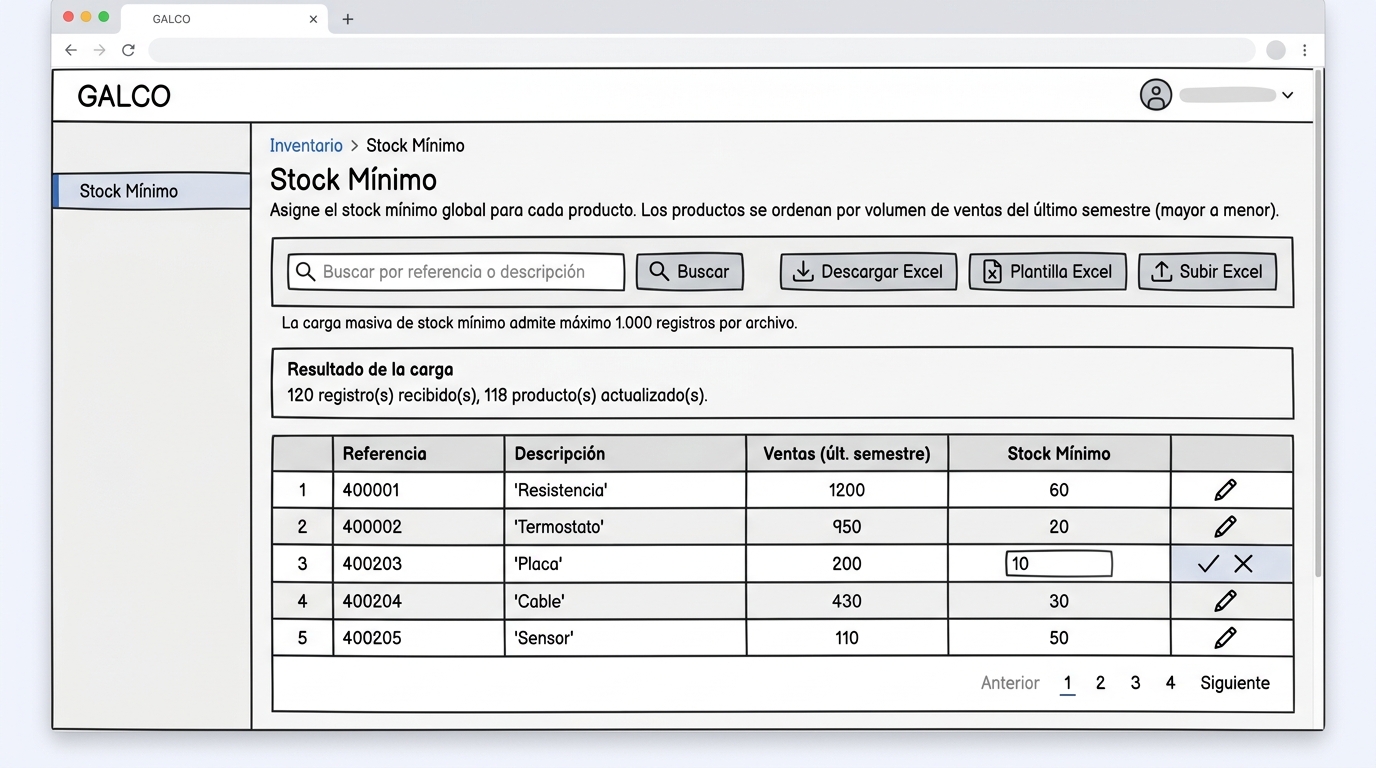The image size is (1376, 768).
Task: Click the browser profile circle
Action: click(x=1276, y=50)
